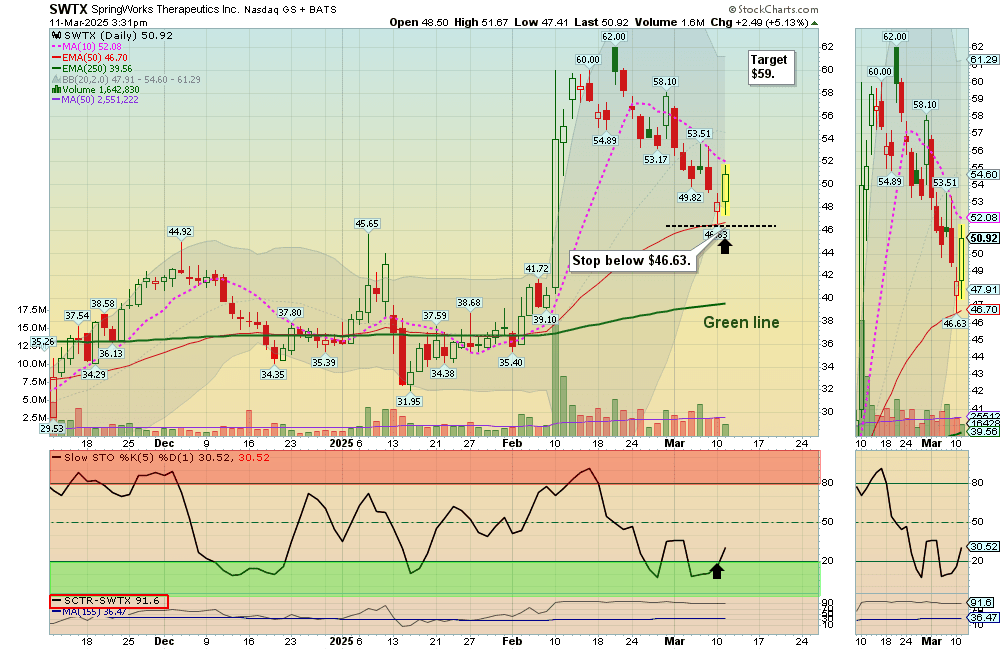Click the Volume 1,642,830 legend entry

click(x=100, y=89)
